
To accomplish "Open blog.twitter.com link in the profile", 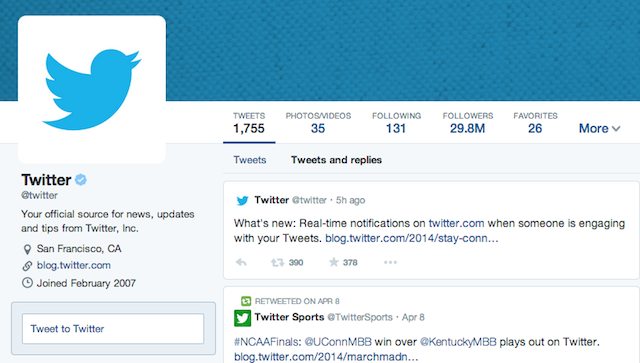I will 73,265.
